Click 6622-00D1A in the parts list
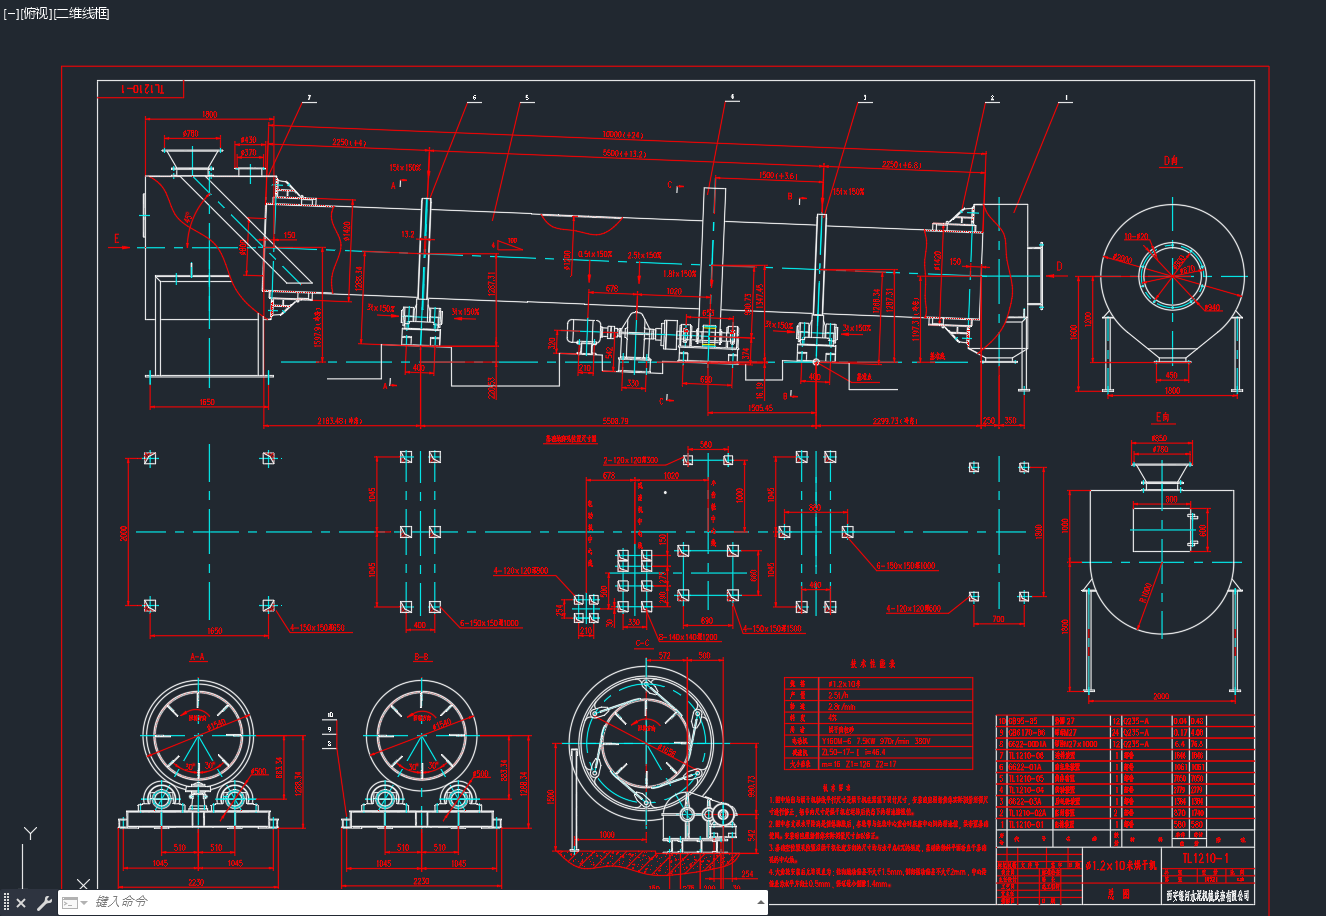 pyautogui.click(x=1027, y=744)
